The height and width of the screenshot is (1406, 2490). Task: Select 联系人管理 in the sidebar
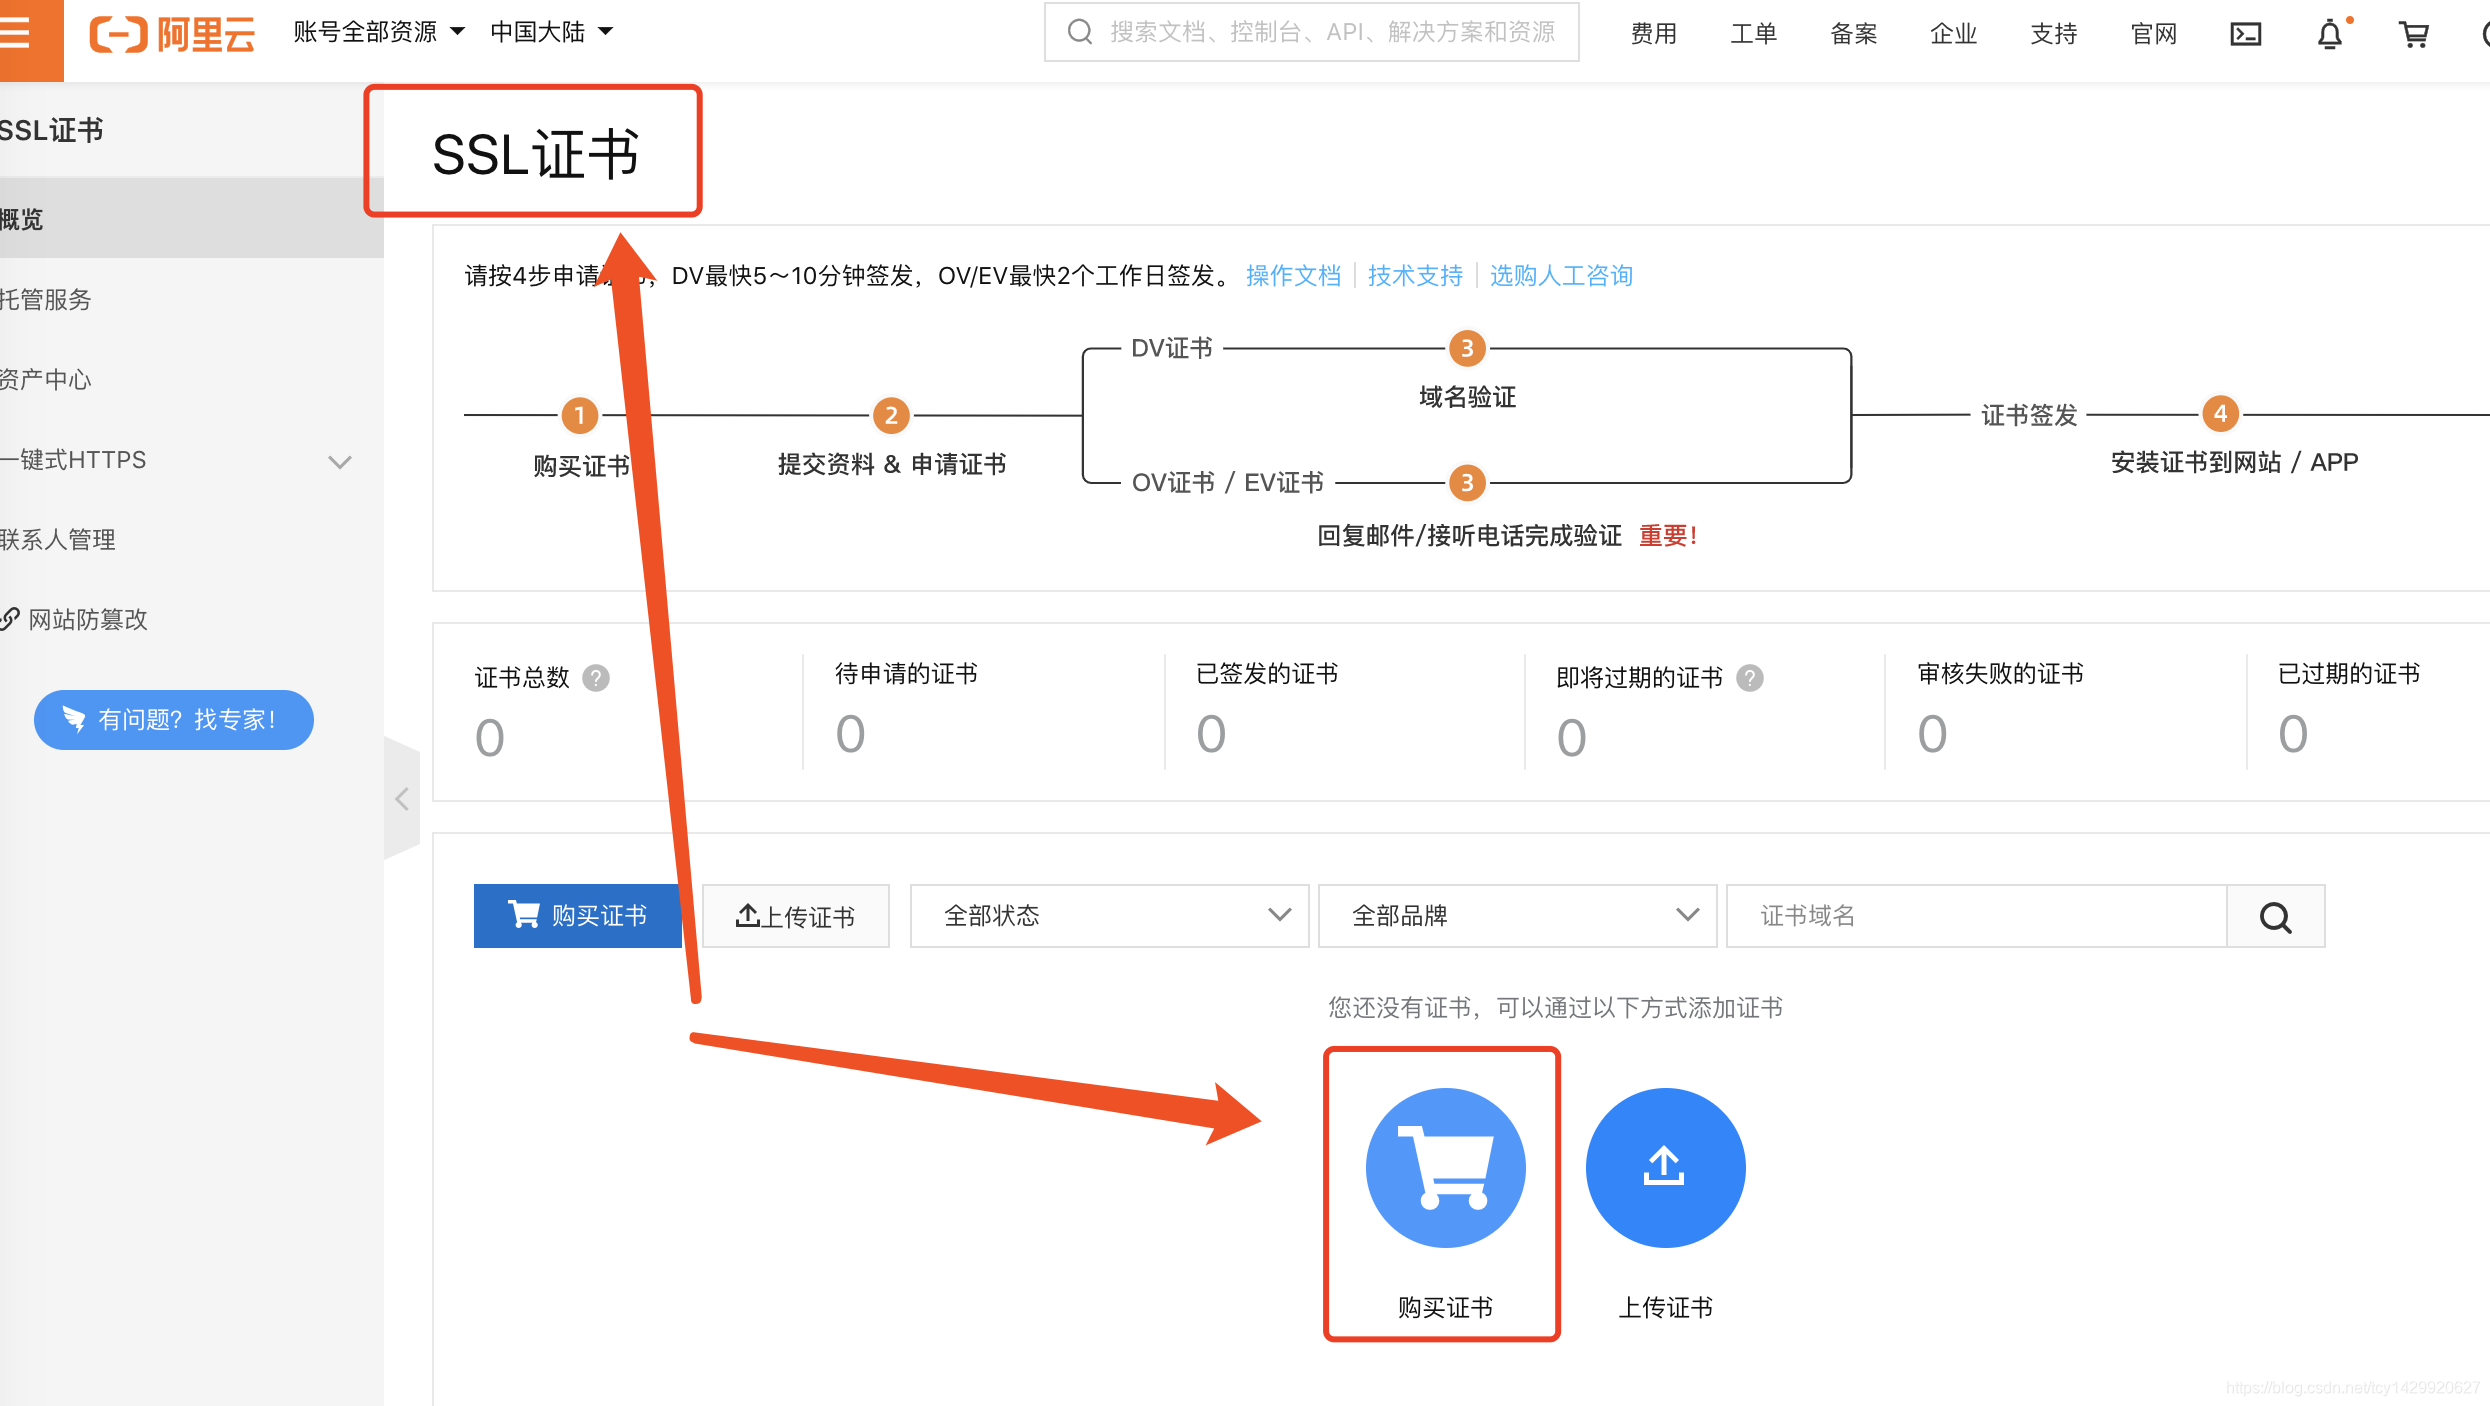click(192, 539)
